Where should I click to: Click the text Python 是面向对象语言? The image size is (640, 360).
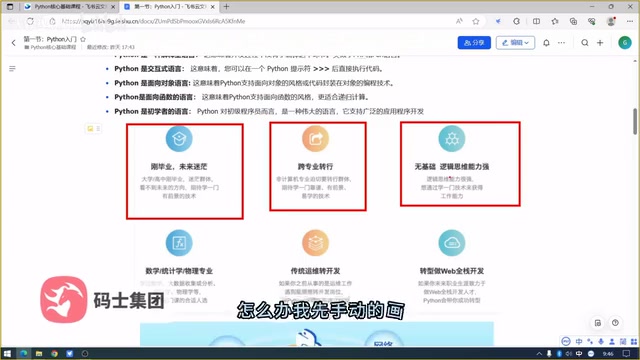152,83
